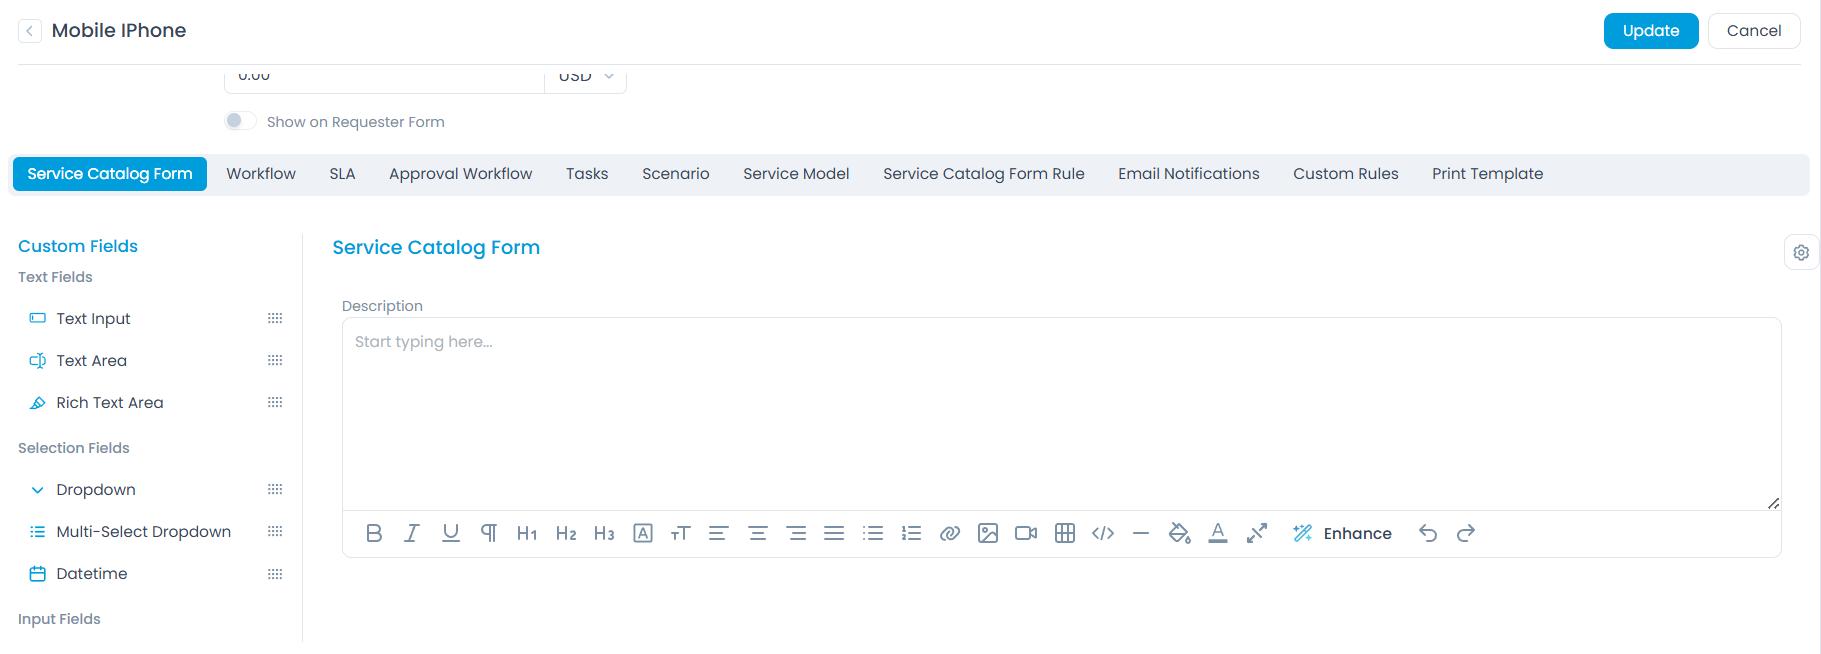The image size is (1821, 654).
Task: Select the Multi-Select Dropdown field type
Action: 143,532
